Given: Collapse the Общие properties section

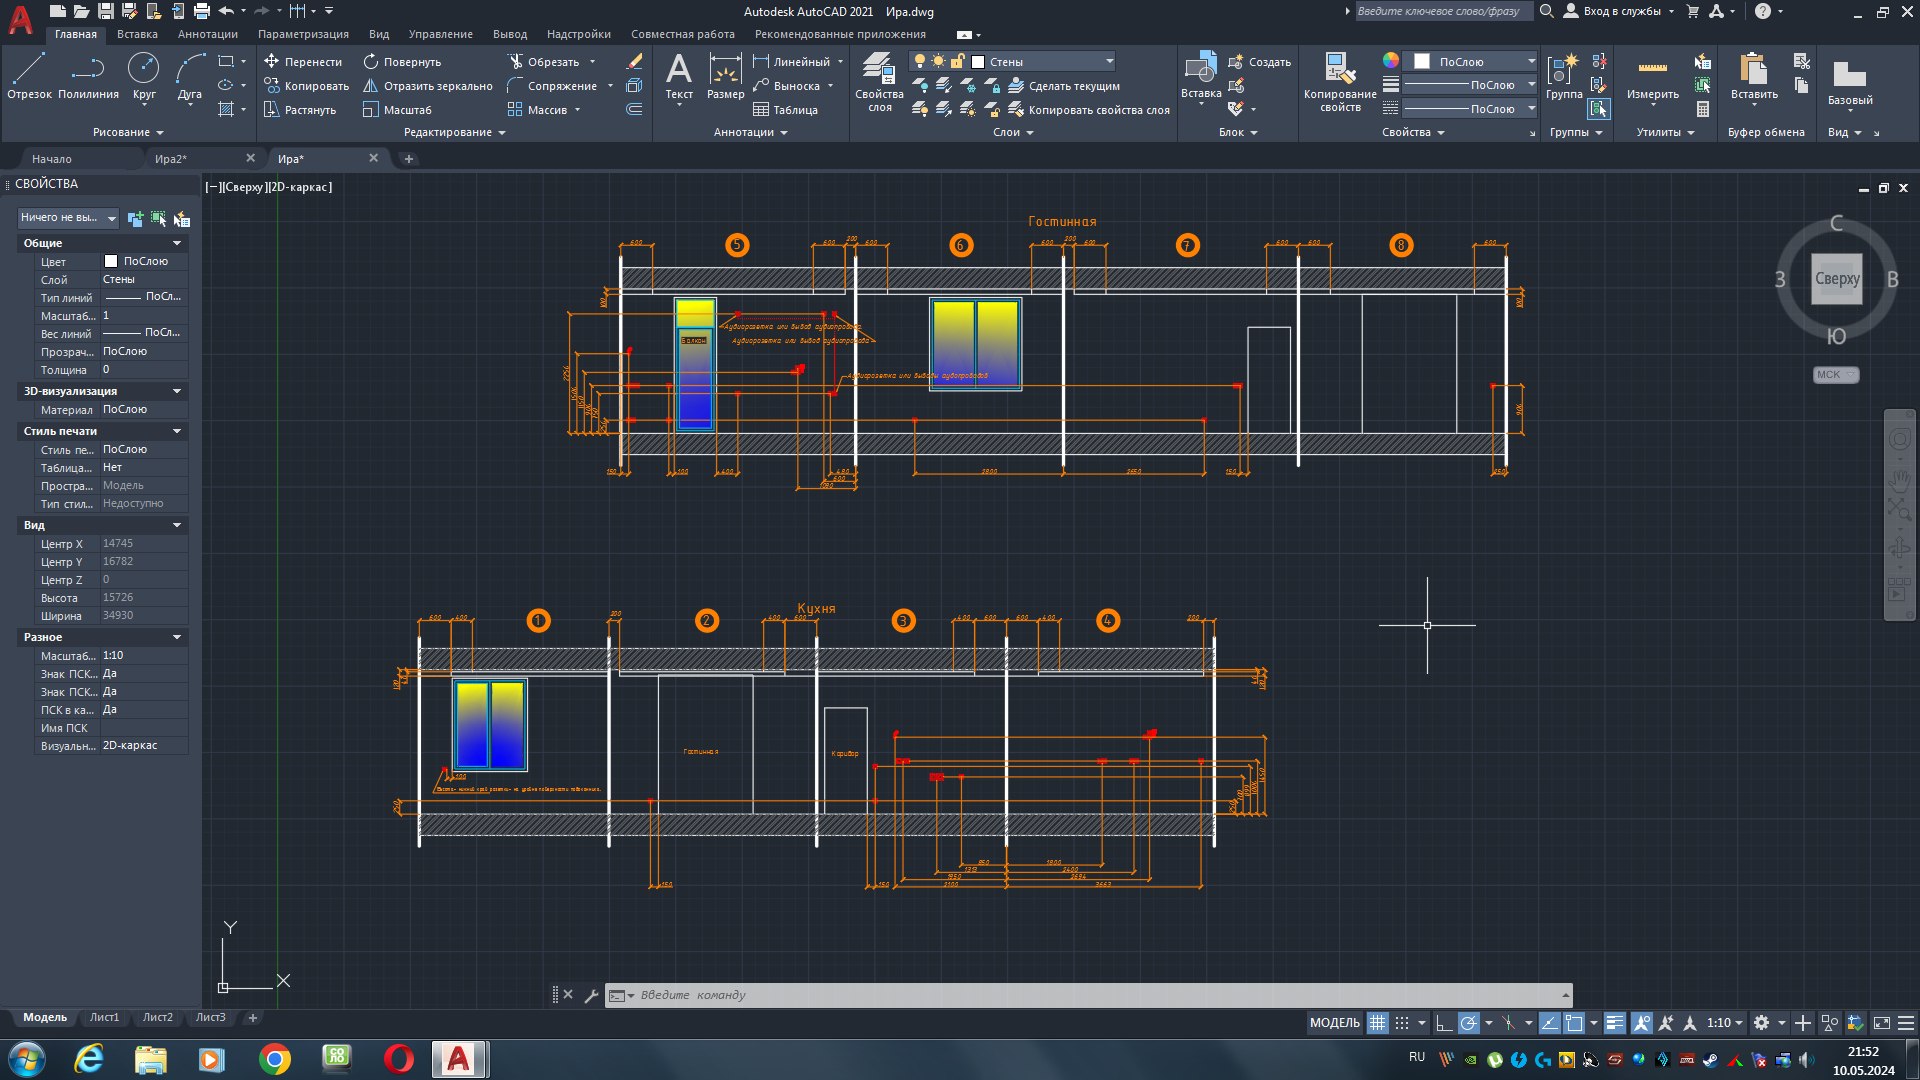Looking at the screenshot, I should pos(177,243).
